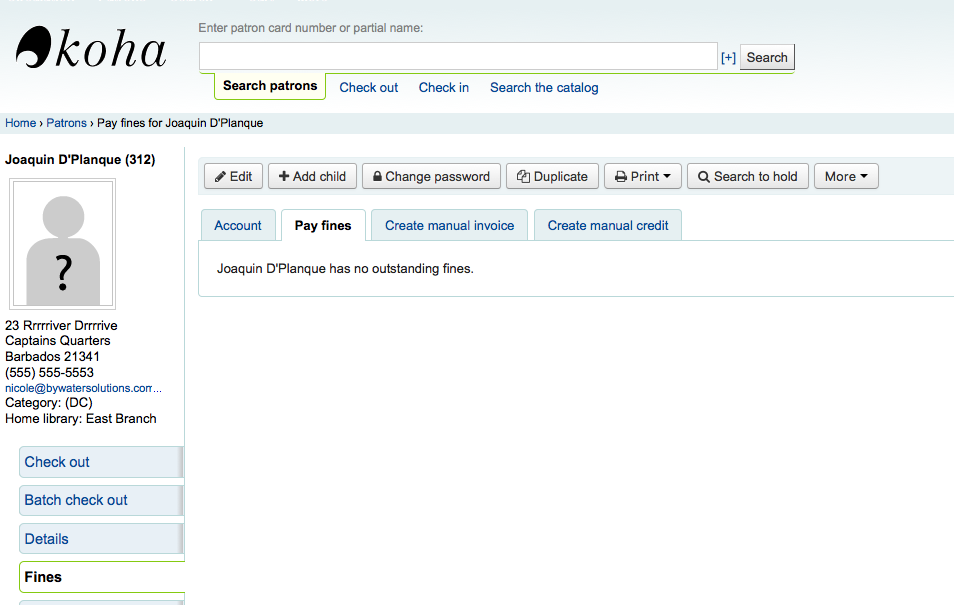This screenshot has height=605, width=954.
Task: Click the pencil Edit button
Action: tap(233, 176)
